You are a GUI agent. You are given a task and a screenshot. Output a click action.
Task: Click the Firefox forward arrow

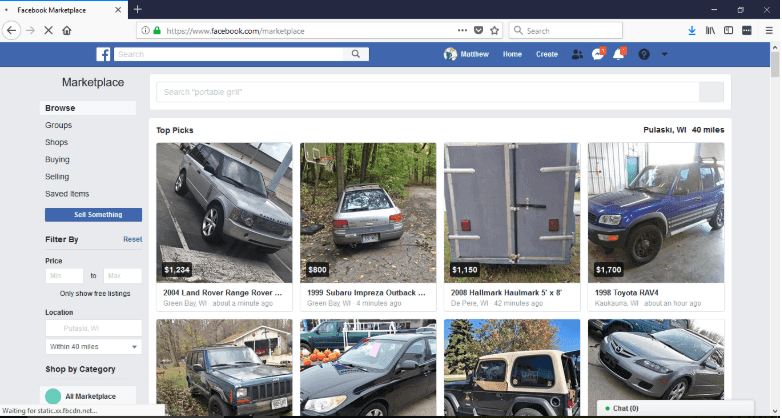click(30, 30)
